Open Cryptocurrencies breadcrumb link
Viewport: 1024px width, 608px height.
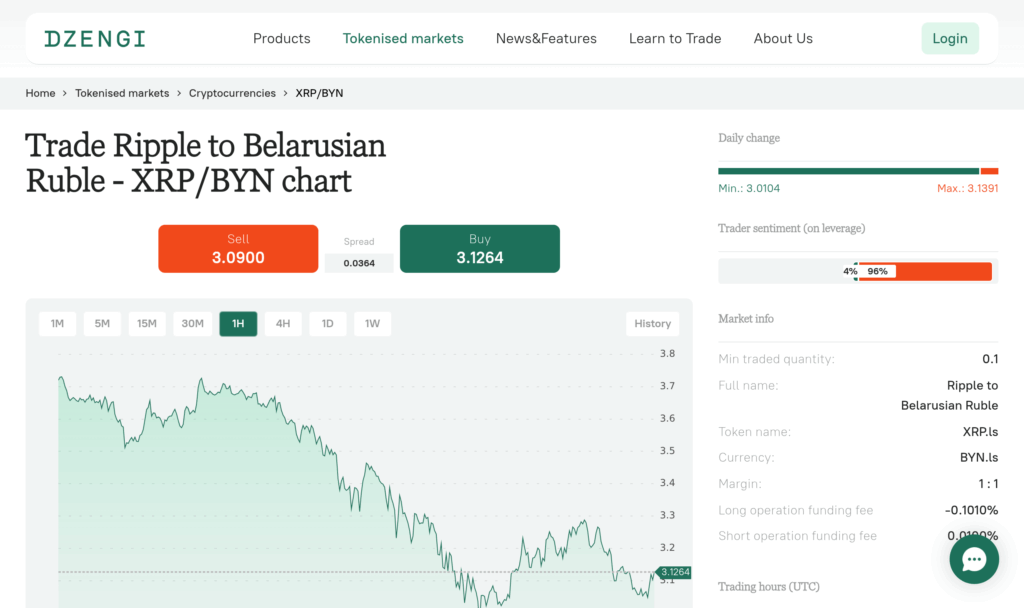coord(232,93)
